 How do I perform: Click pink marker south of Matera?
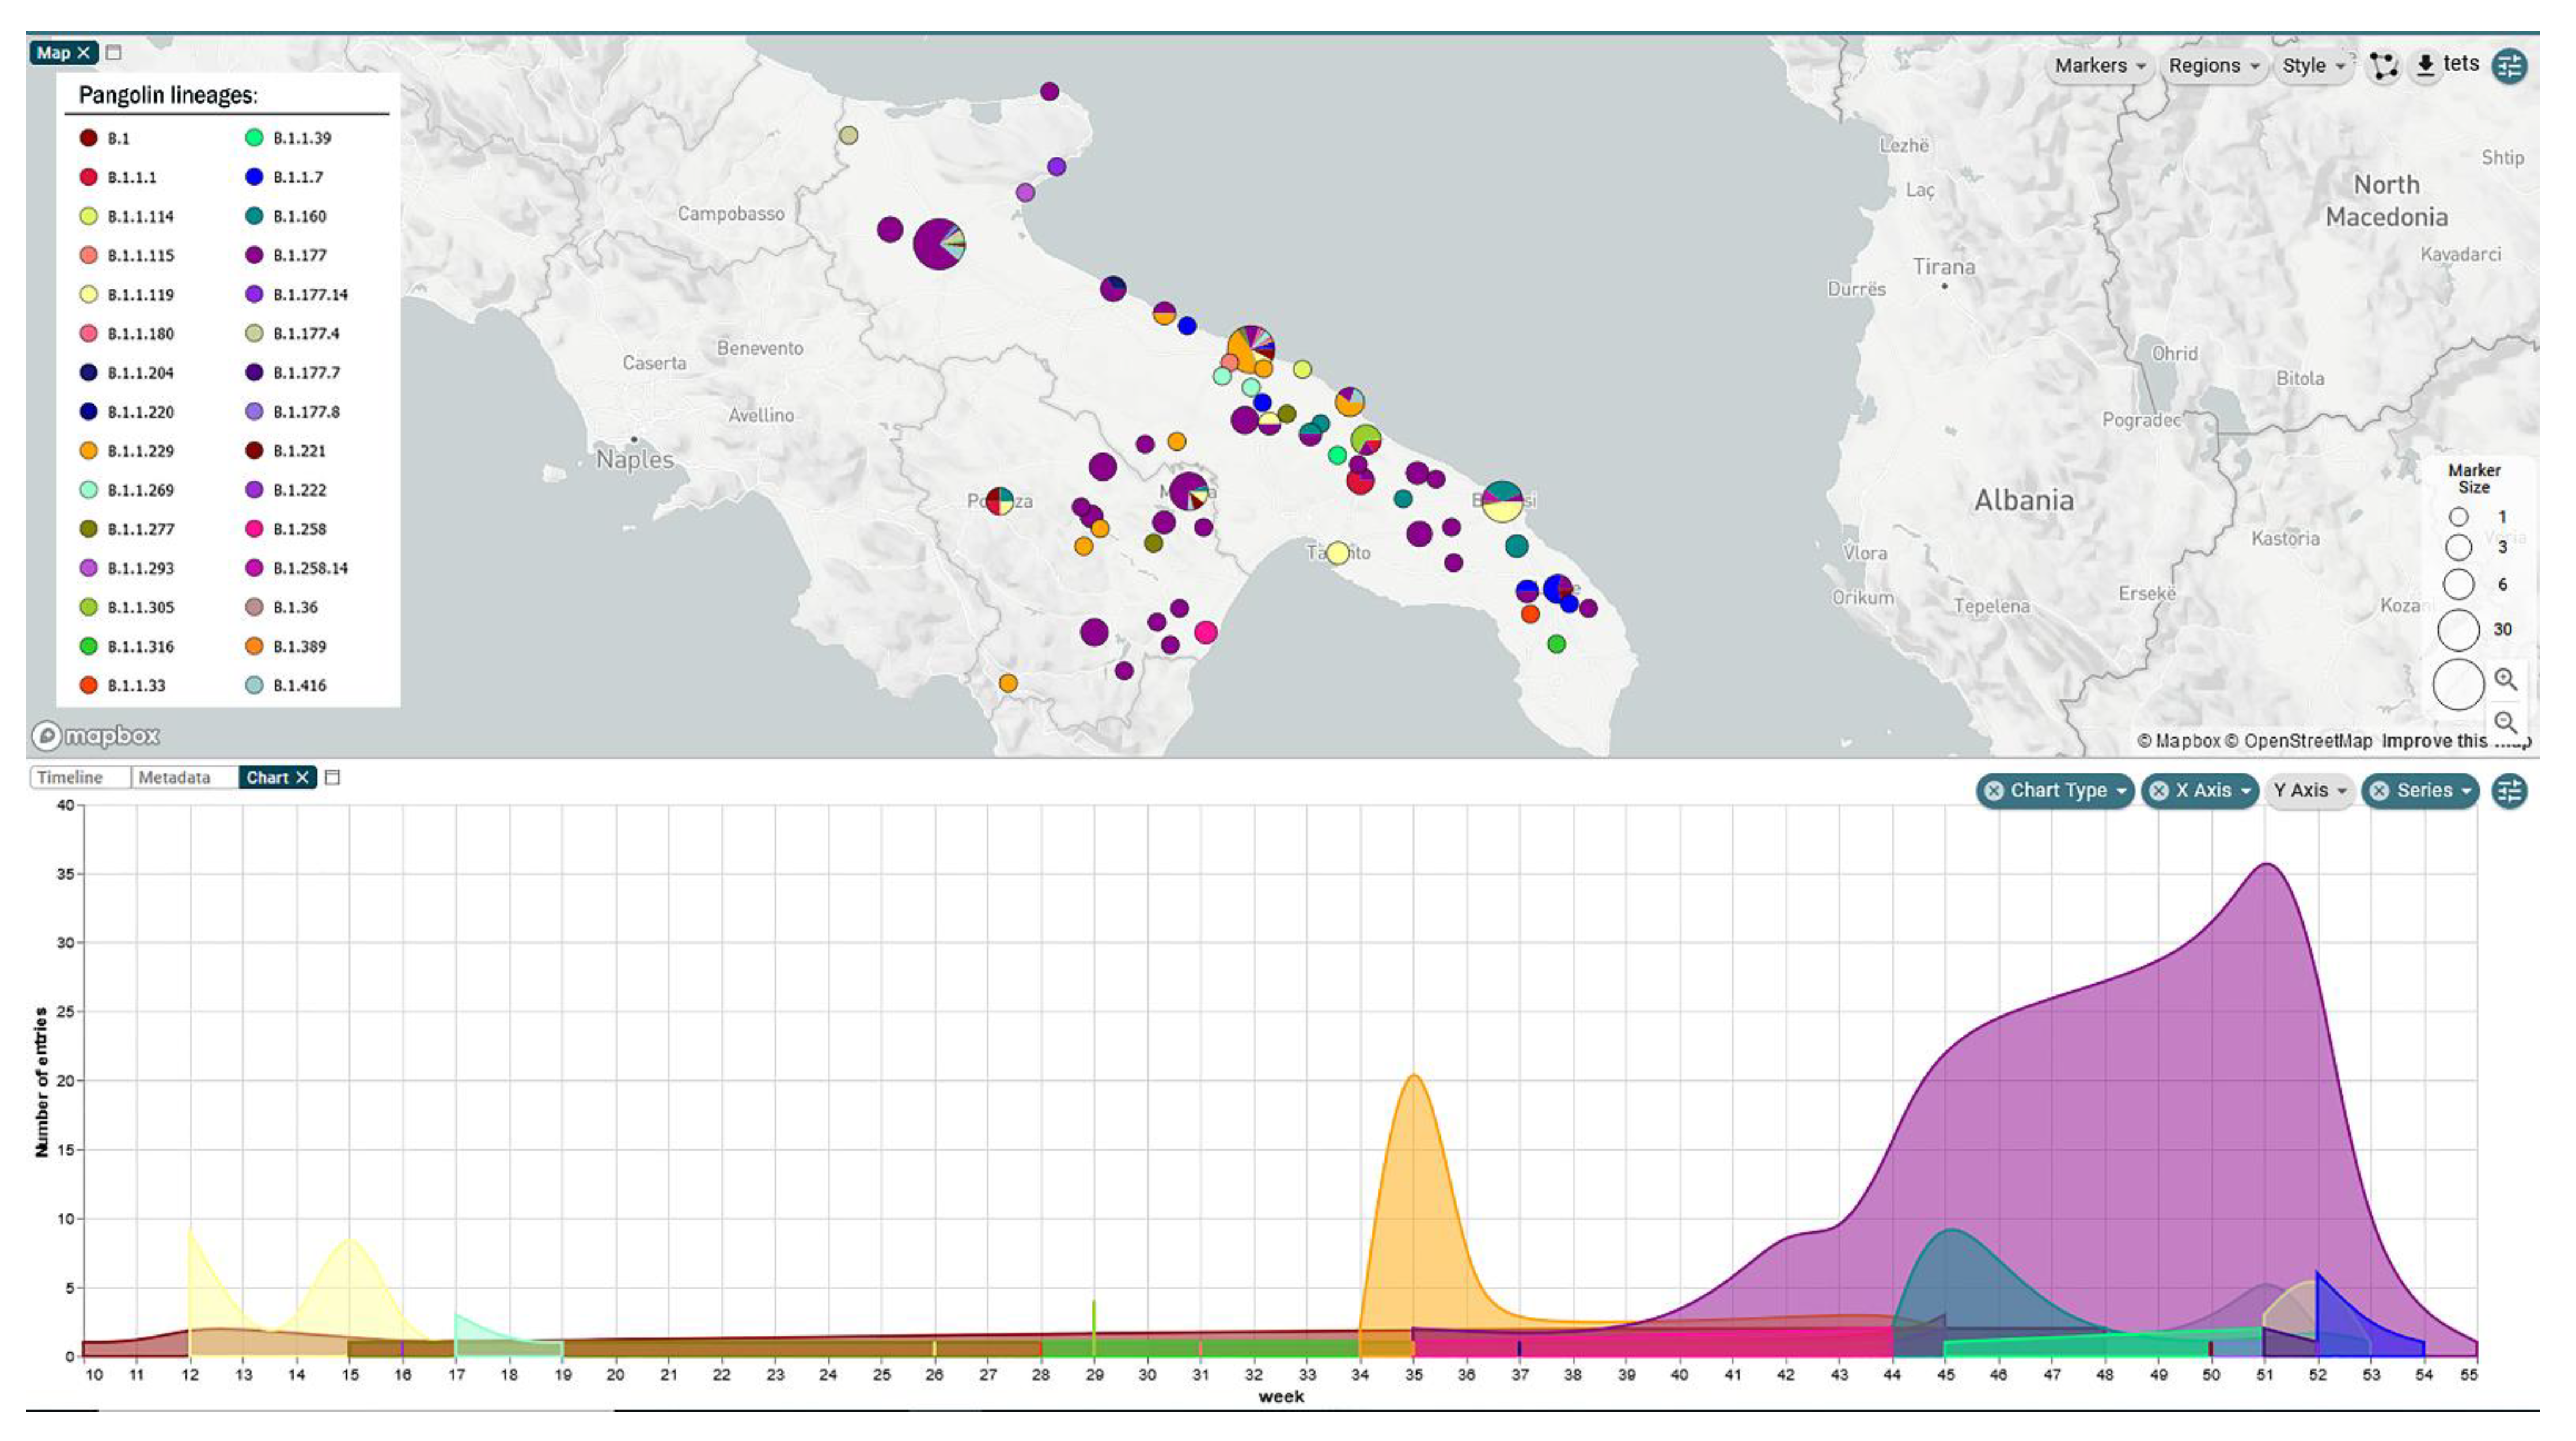1205,632
